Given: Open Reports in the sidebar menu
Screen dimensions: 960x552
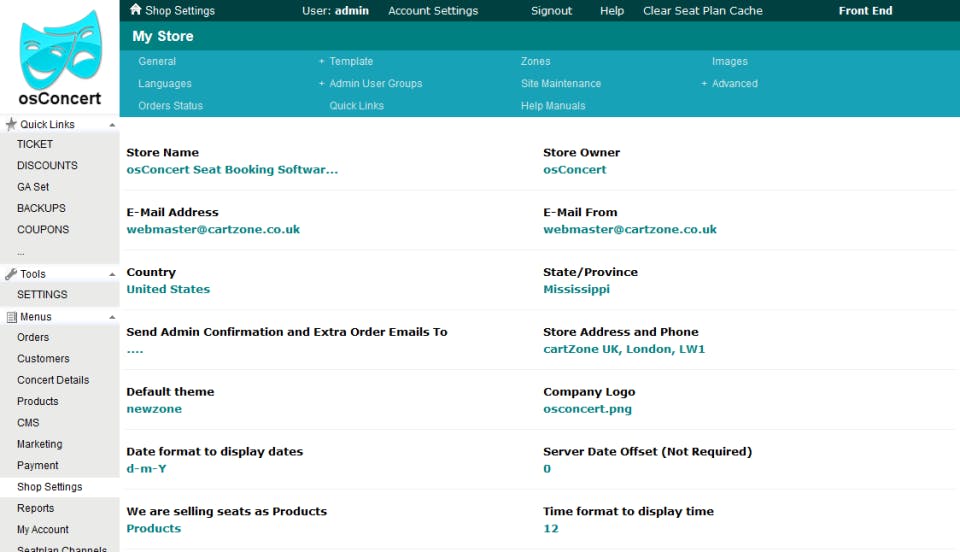Looking at the screenshot, I should [36, 509].
